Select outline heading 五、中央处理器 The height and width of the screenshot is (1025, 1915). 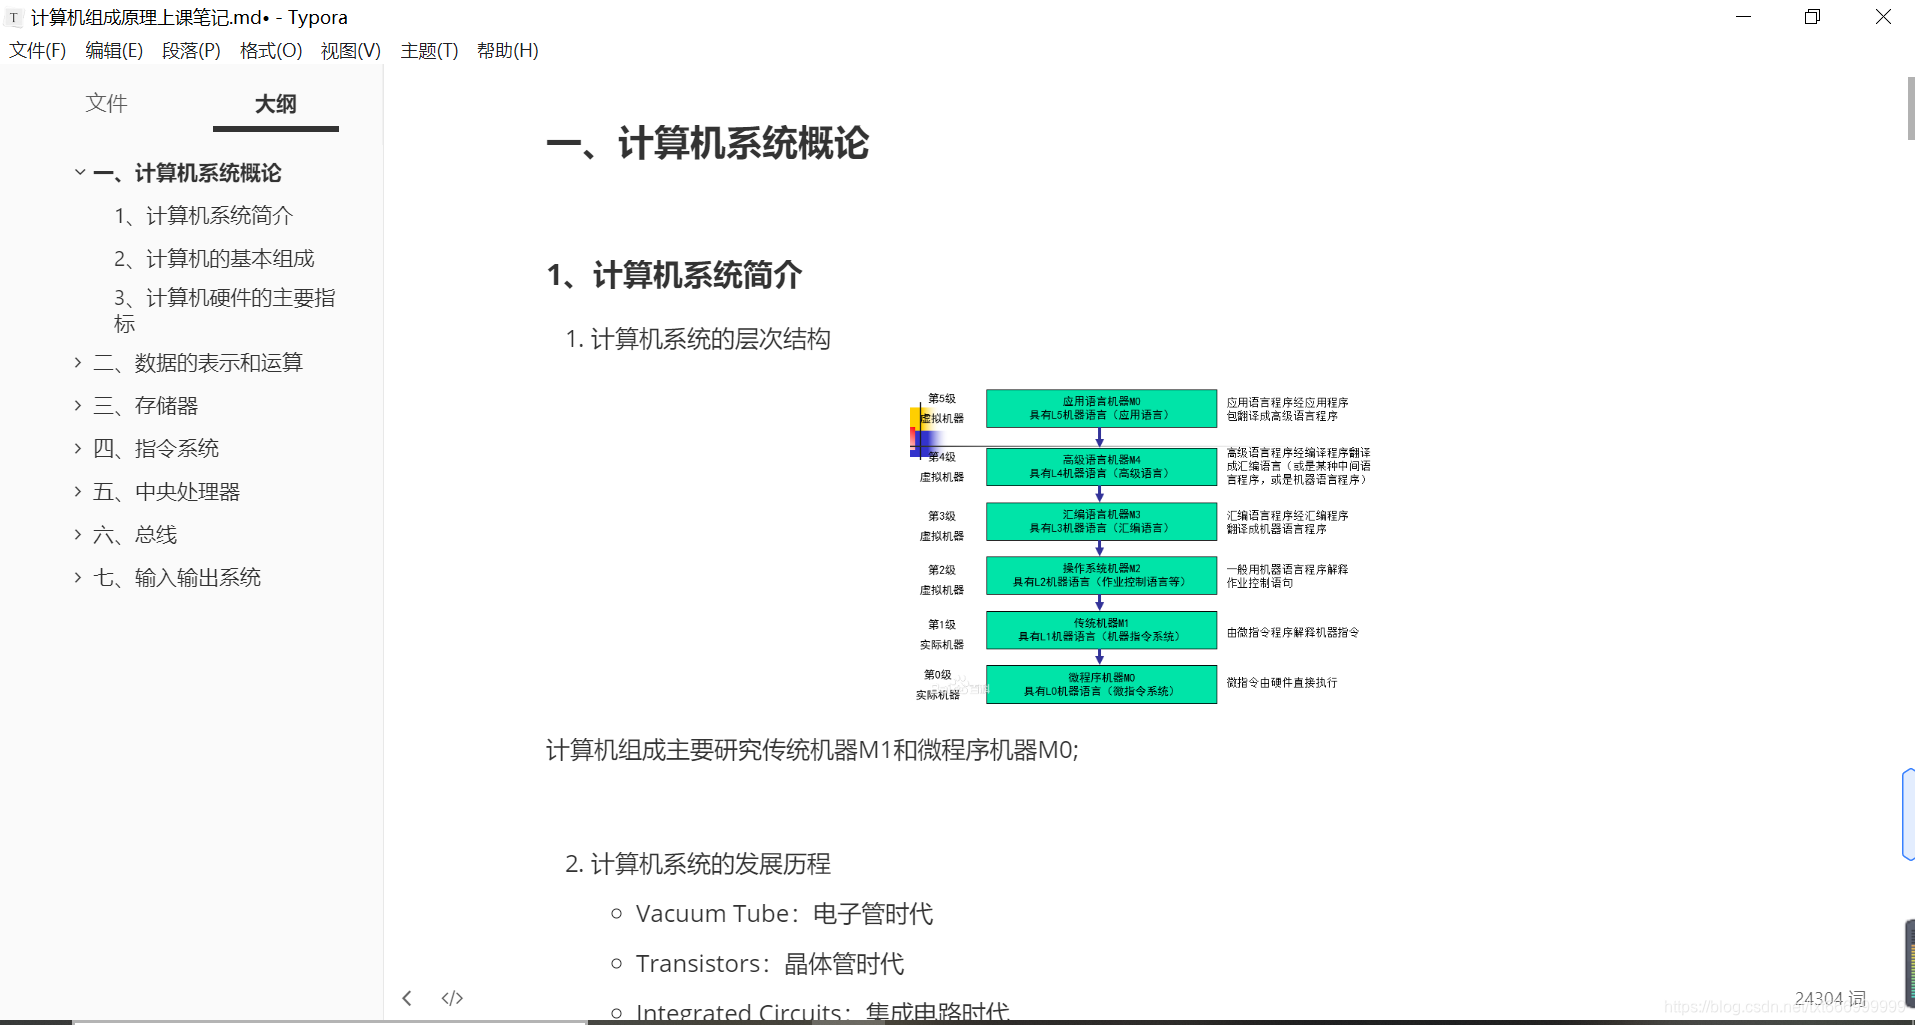click(x=167, y=491)
